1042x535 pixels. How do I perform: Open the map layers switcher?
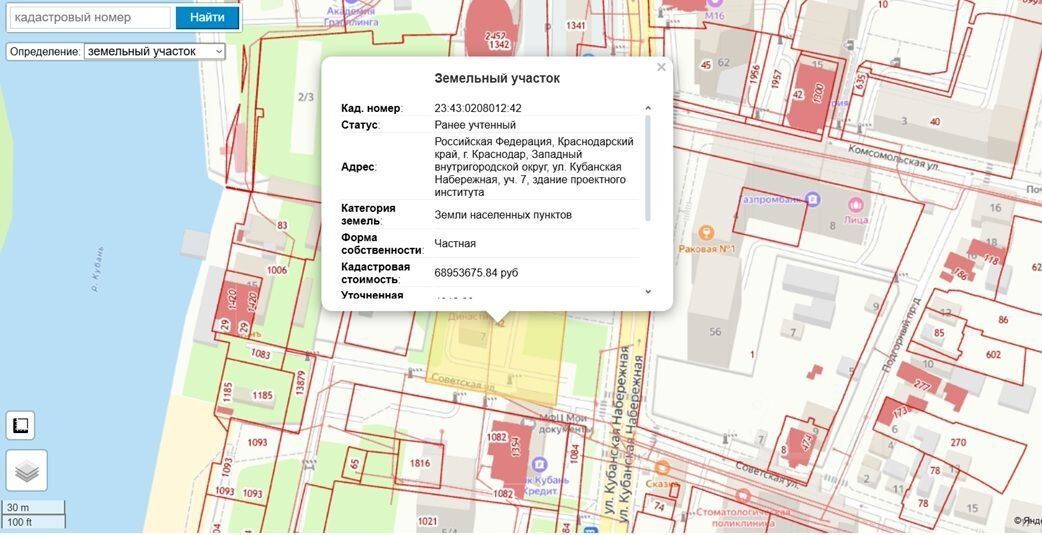[x=27, y=471]
